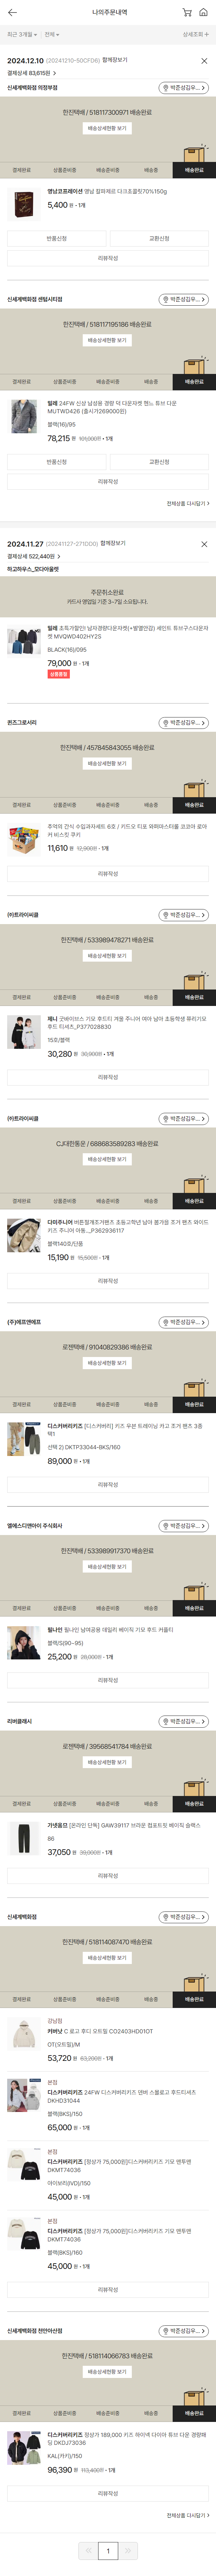The image size is (216, 2576).
Task: Open the home icon in the header
Action: tap(204, 12)
